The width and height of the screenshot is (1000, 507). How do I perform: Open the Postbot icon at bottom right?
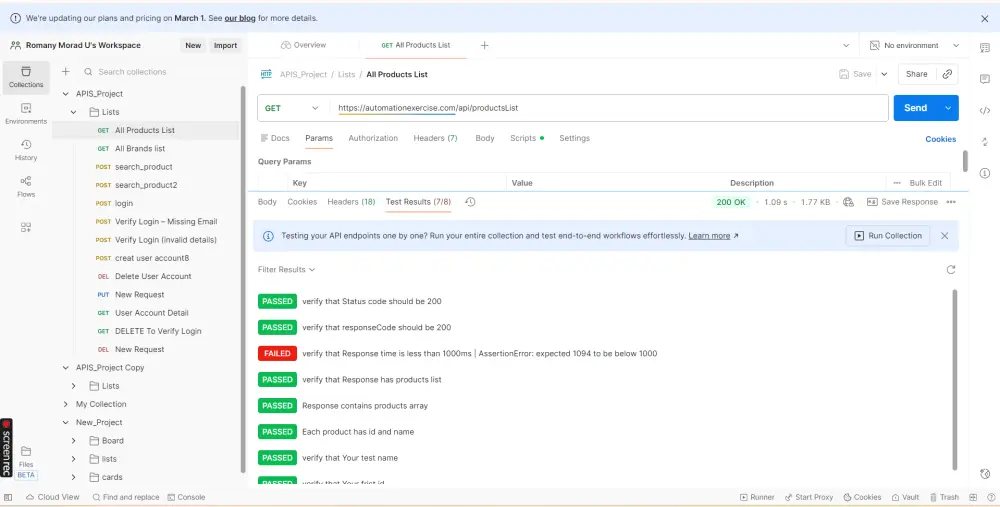click(985, 474)
